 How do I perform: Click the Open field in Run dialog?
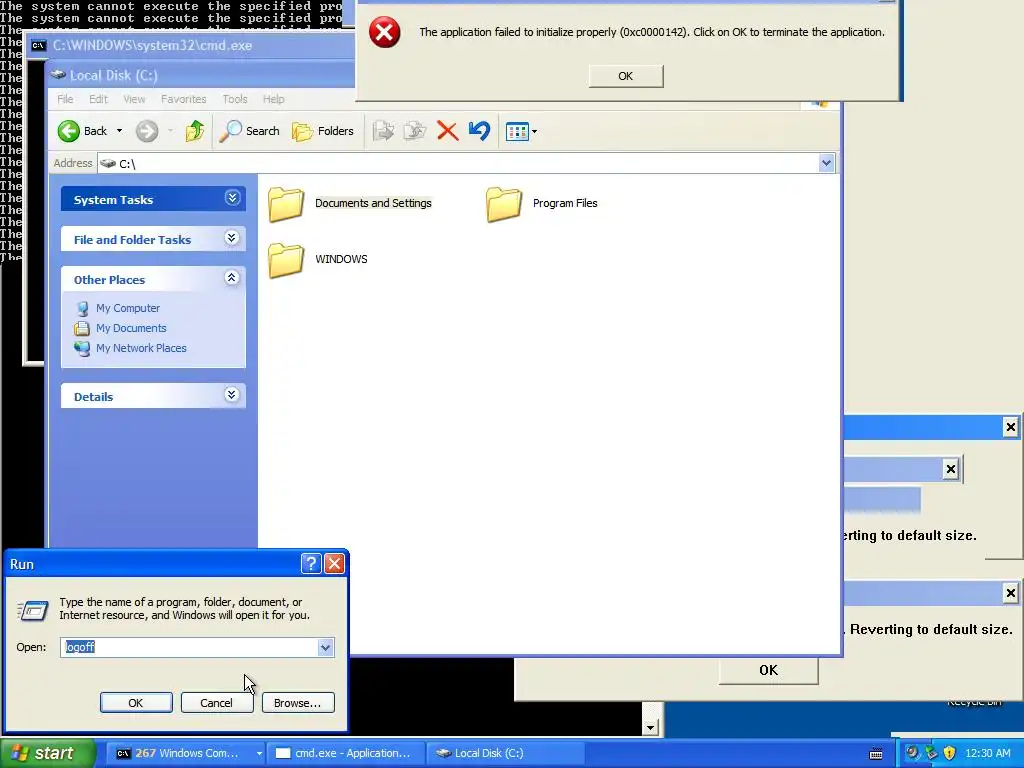(x=190, y=647)
